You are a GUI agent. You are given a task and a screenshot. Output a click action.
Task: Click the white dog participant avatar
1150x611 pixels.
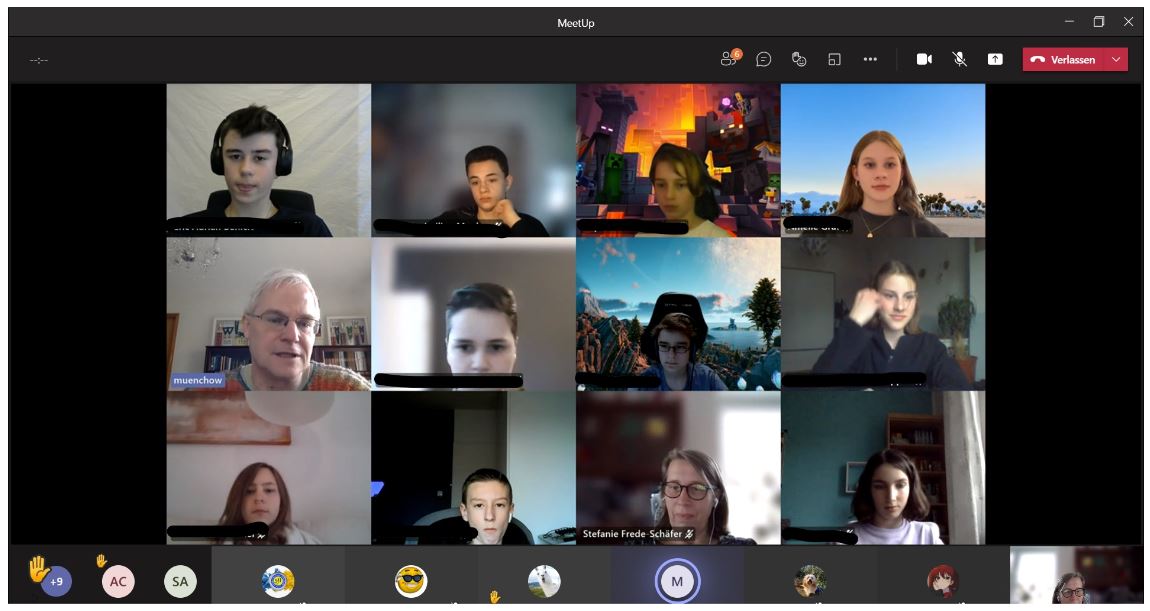pyautogui.click(x=544, y=580)
